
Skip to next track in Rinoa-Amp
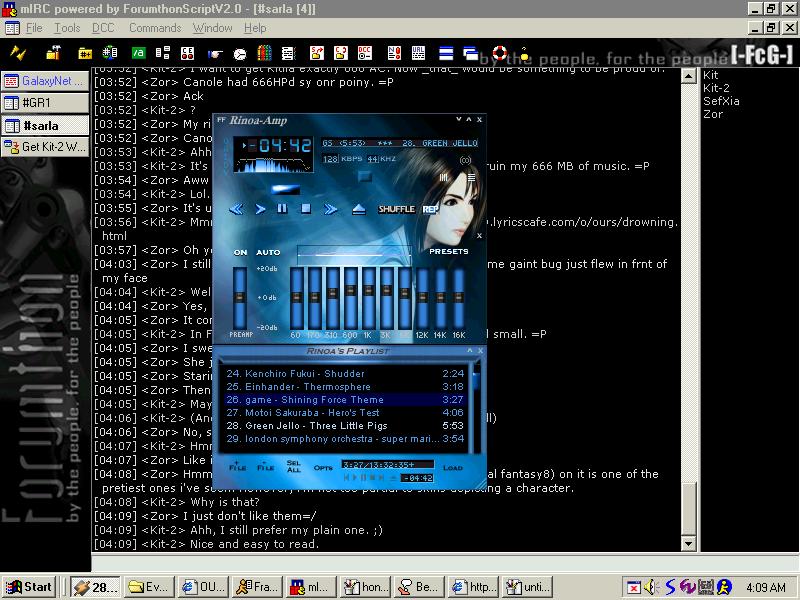(x=331, y=209)
